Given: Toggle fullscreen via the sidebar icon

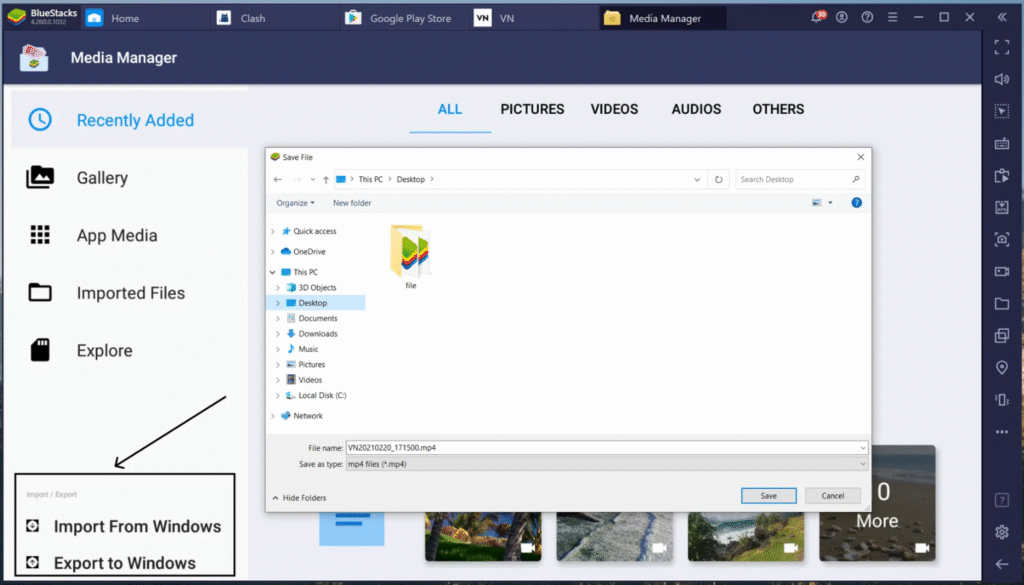Looking at the screenshot, I should (1002, 46).
